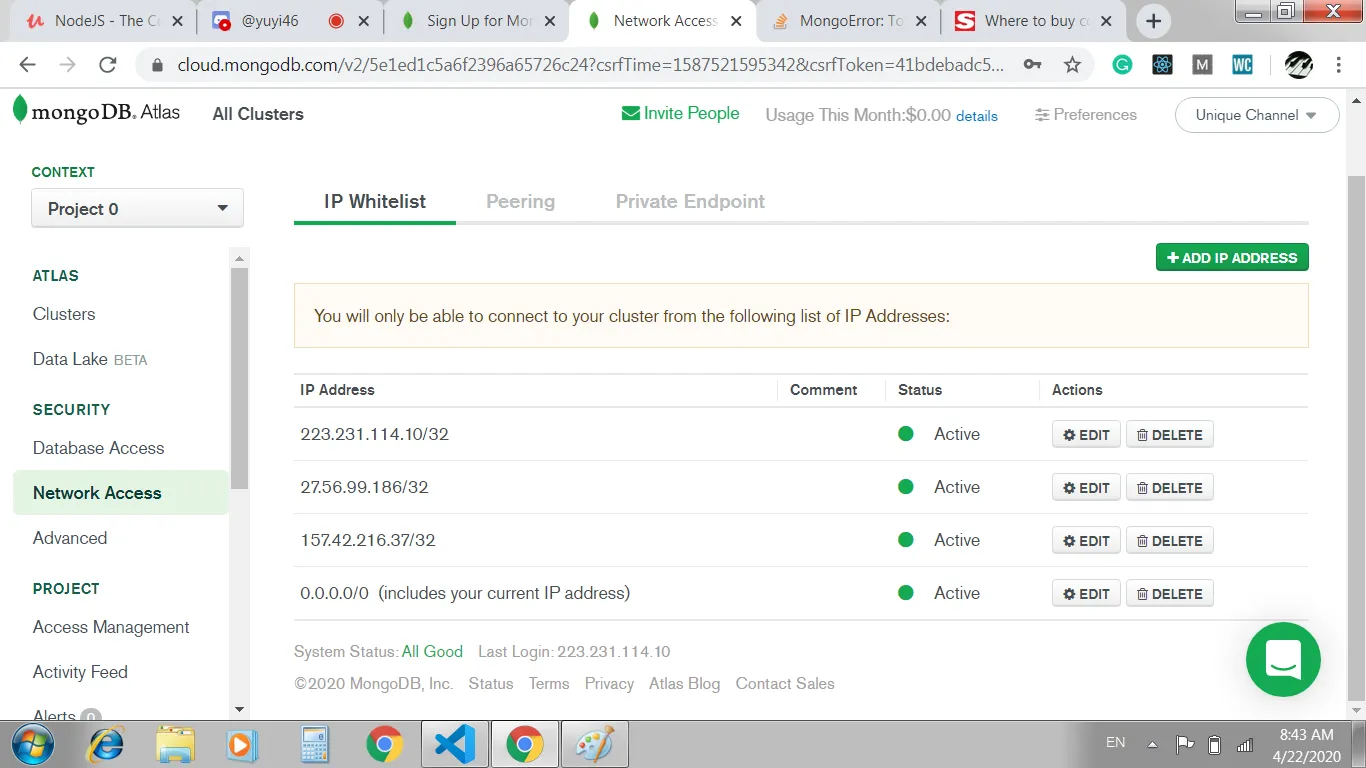Screen dimensions: 1366x768
Task: Click the system clock in the taskbar
Action: pos(1306,745)
